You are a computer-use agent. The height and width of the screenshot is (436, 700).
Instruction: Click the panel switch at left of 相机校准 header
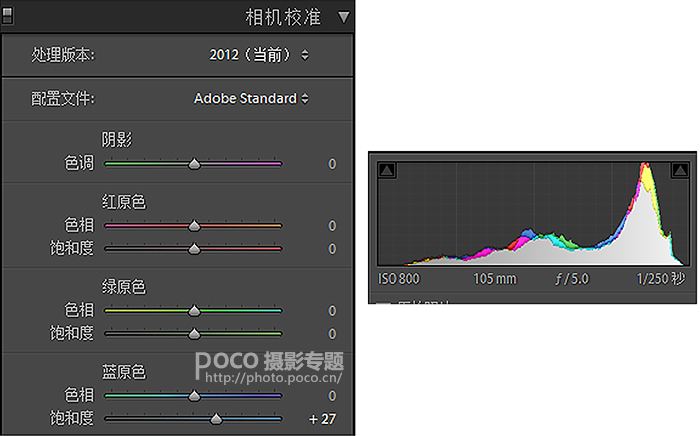pos(10,17)
